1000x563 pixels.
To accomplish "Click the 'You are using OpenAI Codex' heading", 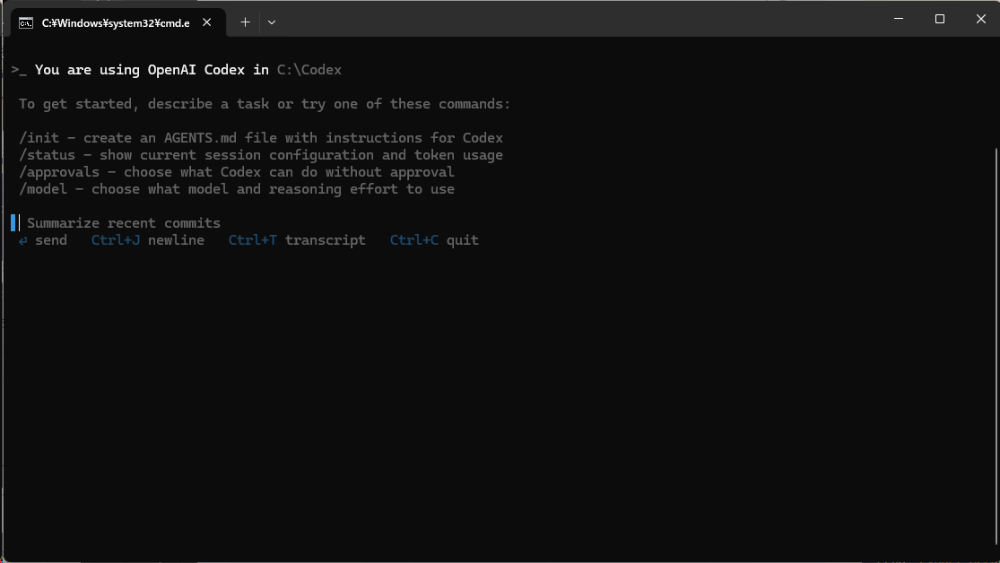I will tap(152, 70).
